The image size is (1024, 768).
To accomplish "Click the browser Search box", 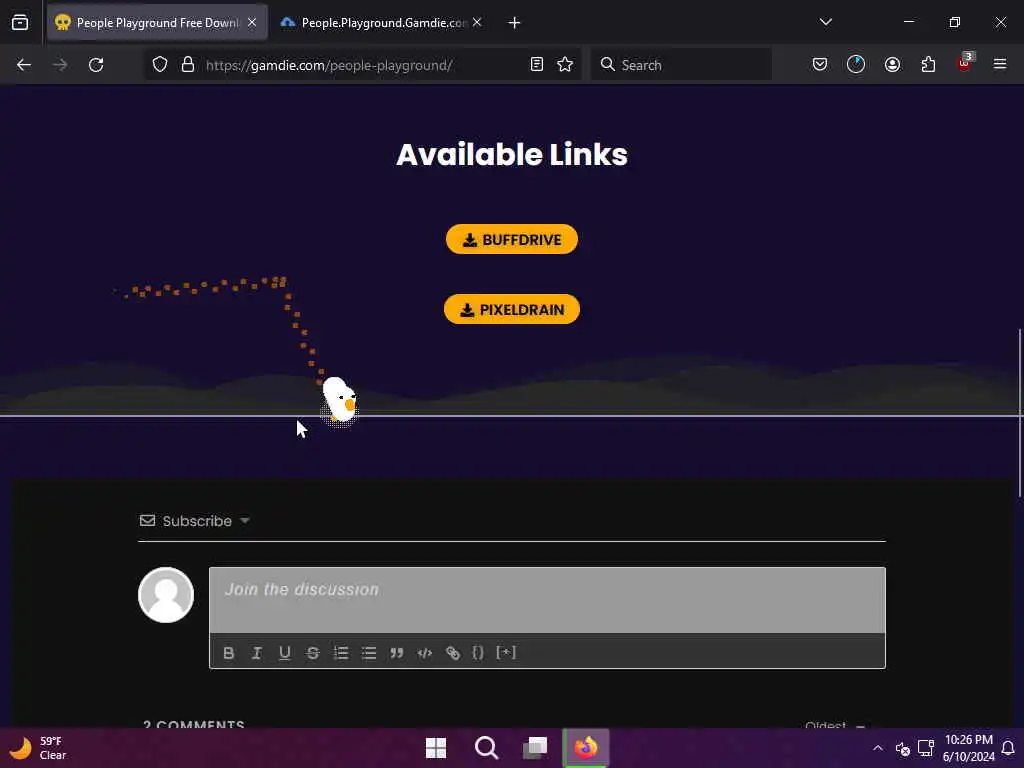I will (x=681, y=65).
